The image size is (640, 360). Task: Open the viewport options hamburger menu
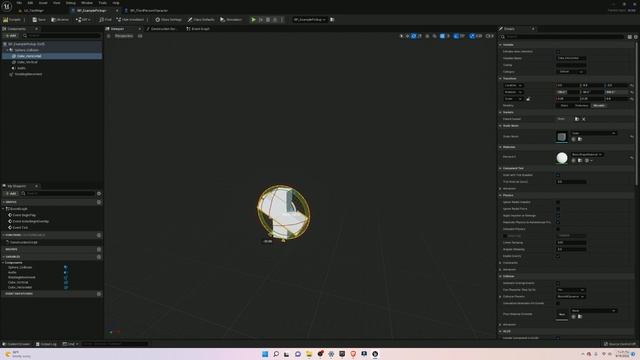point(109,36)
